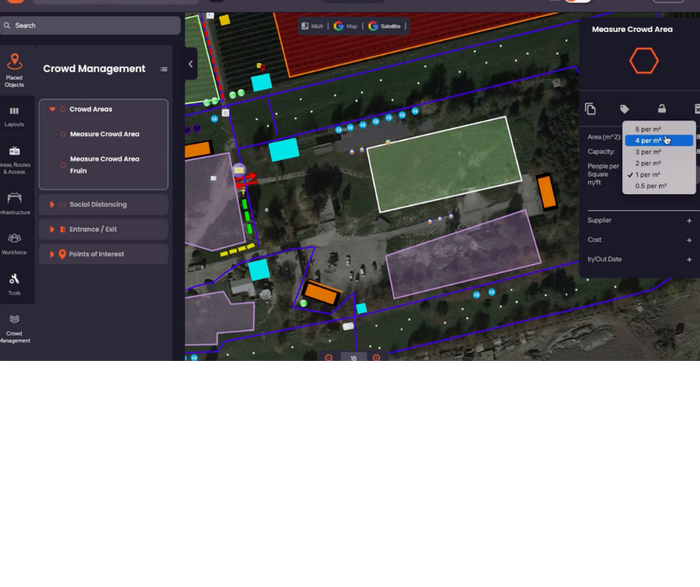Screen dimensions: 700x587
Task: Pick the 0.5 per m² option
Action: (x=650, y=186)
